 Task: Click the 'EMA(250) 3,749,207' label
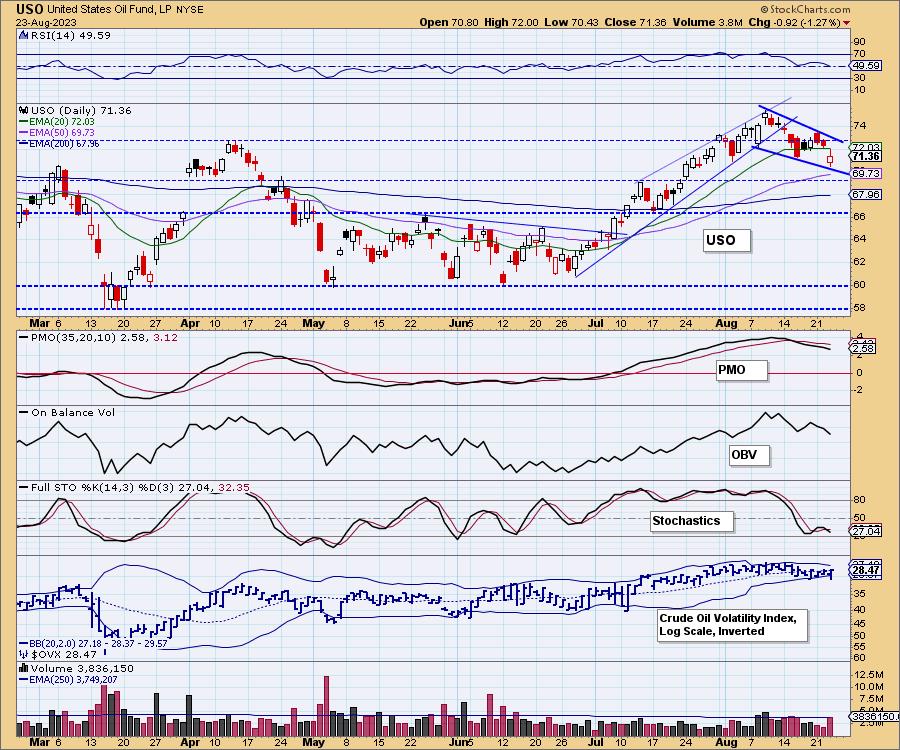[x=73, y=679]
